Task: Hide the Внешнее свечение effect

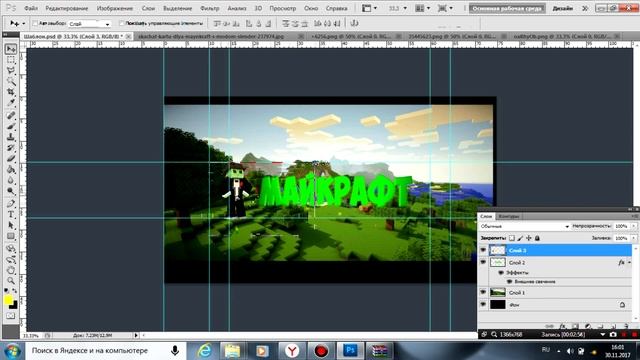Action: coord(509,282)
